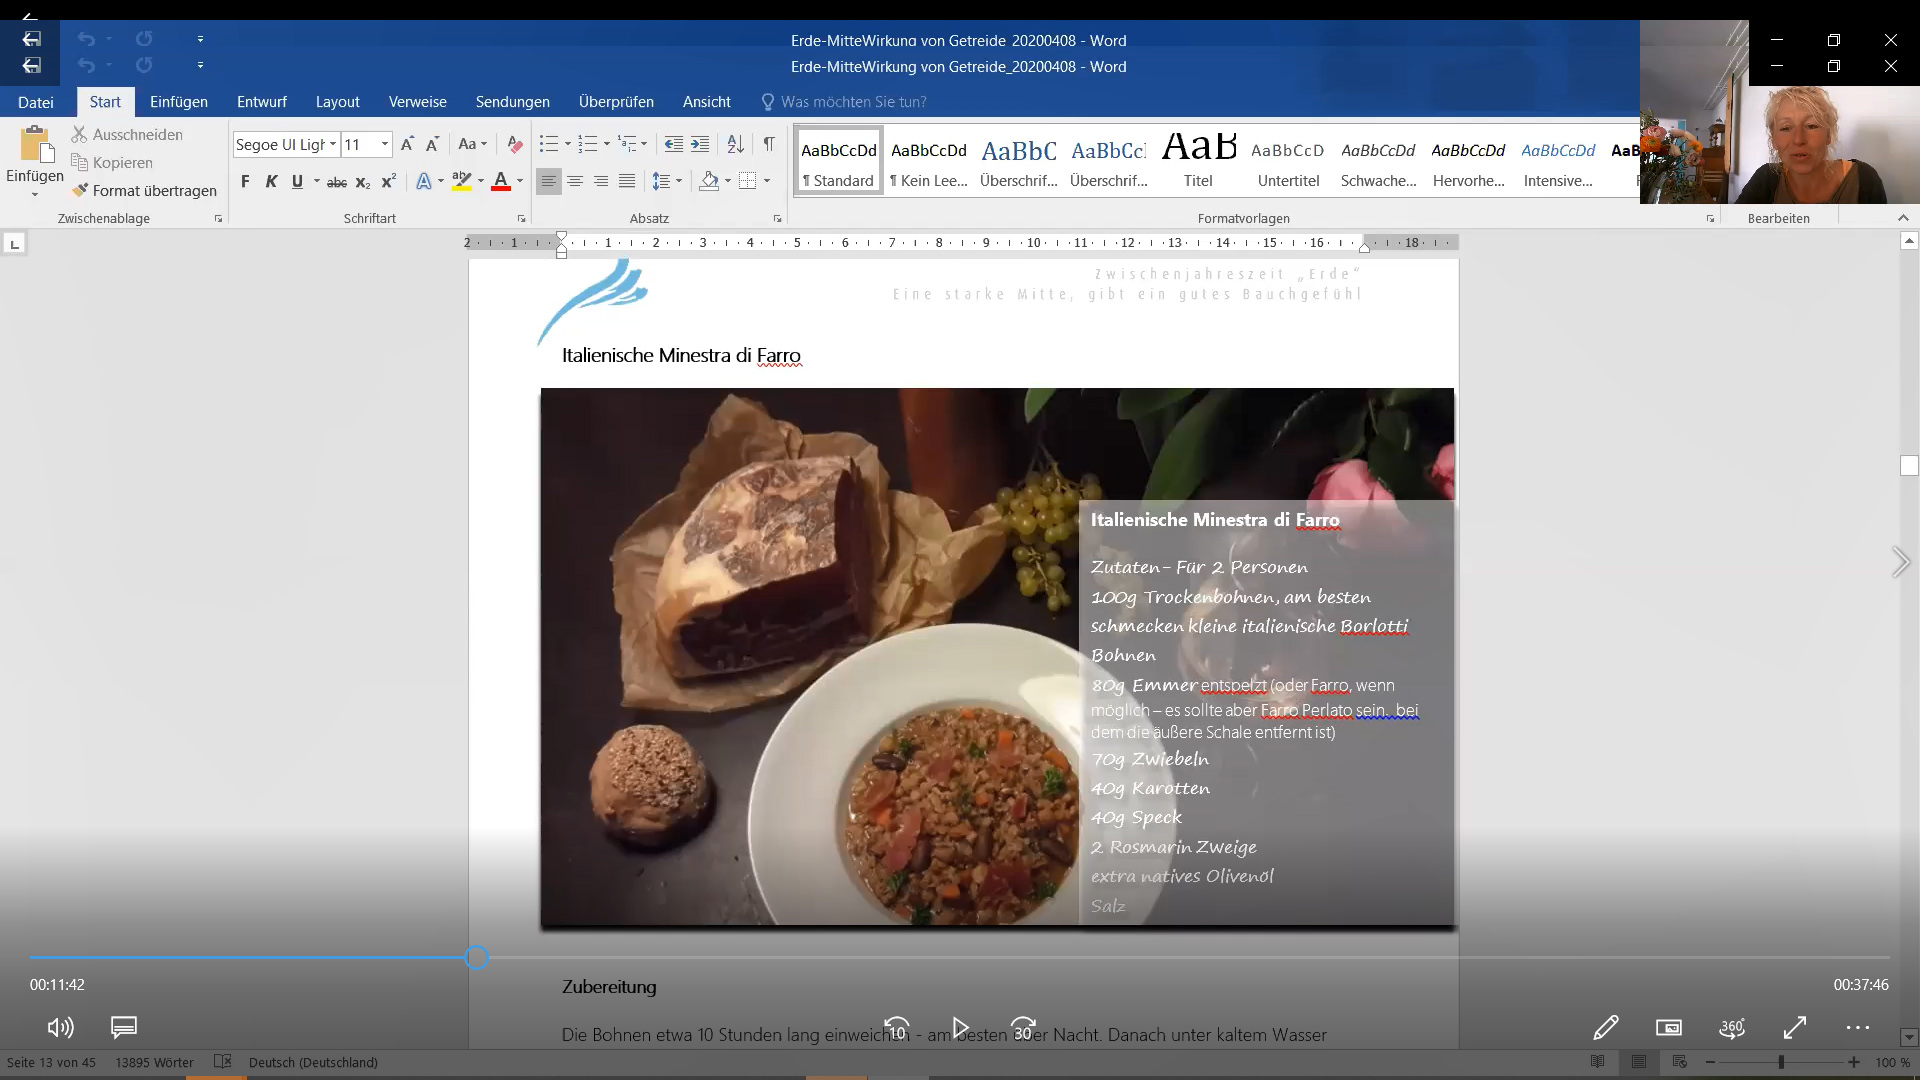Apply the Titel style
The width and height of the screenshot is (1920, 1080).
pos(1198,161)
